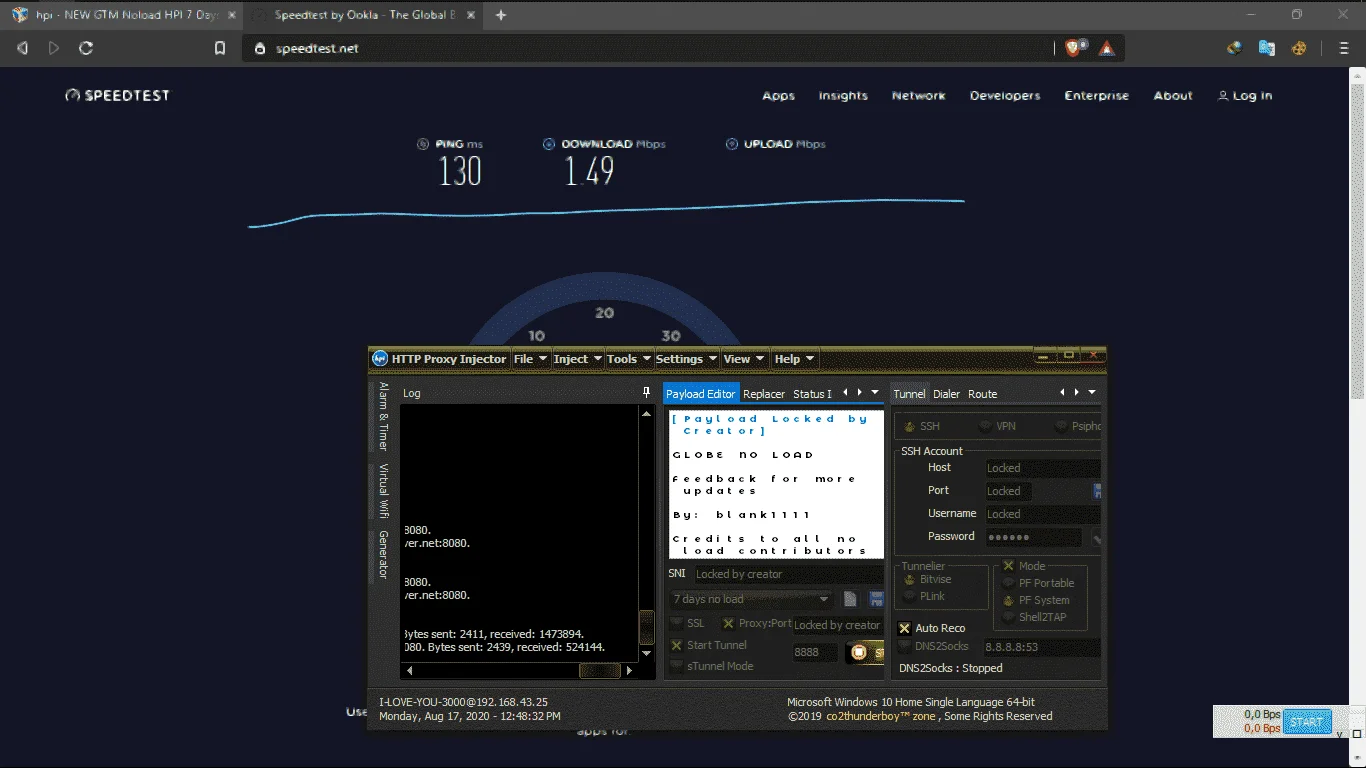Open the Brave Shields lion icon
Screen dimensions: 1366x768
coord(1074,48)
